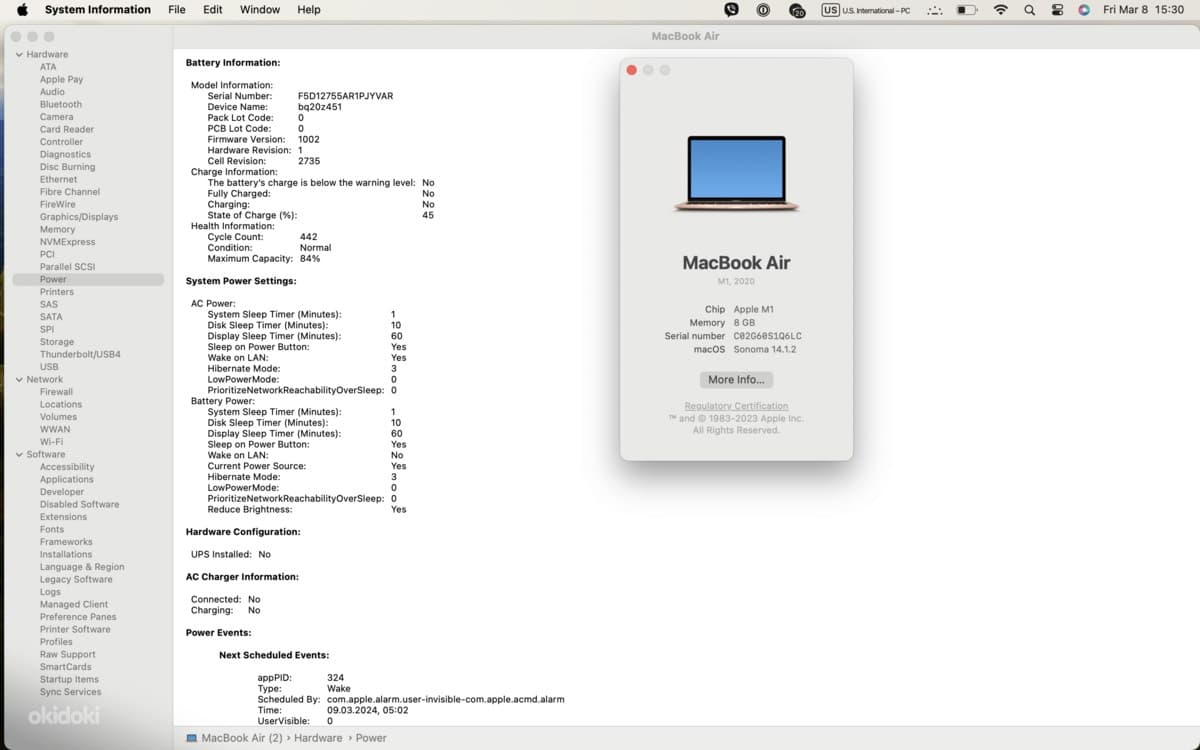Collapse the Network section
The image size is (1200, 750).
tap(19, 379)
